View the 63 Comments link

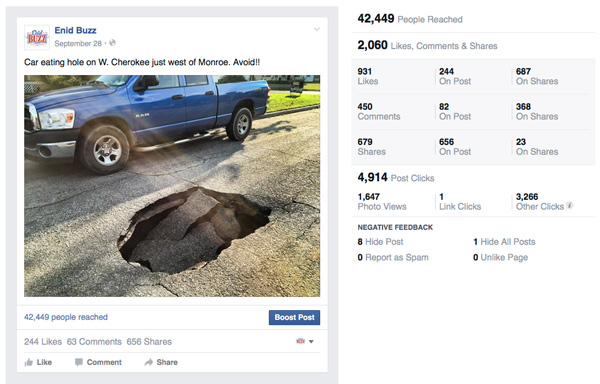pos(94,342)
